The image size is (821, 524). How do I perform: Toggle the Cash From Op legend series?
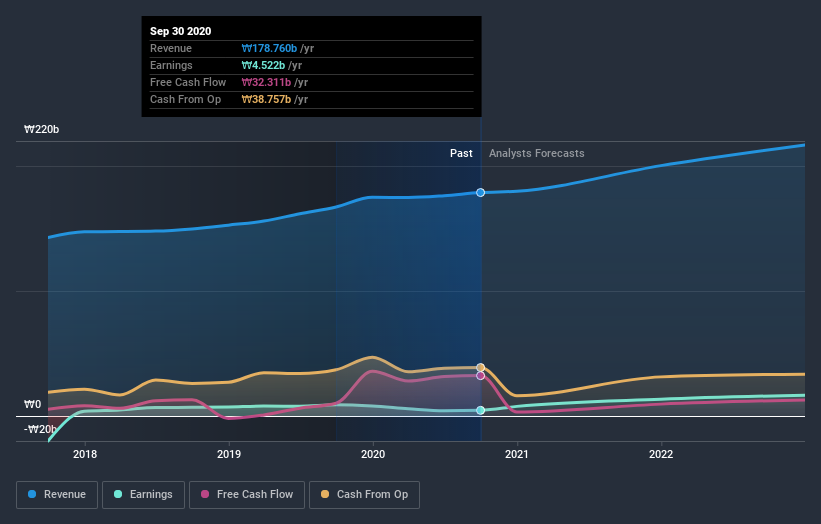364,495
